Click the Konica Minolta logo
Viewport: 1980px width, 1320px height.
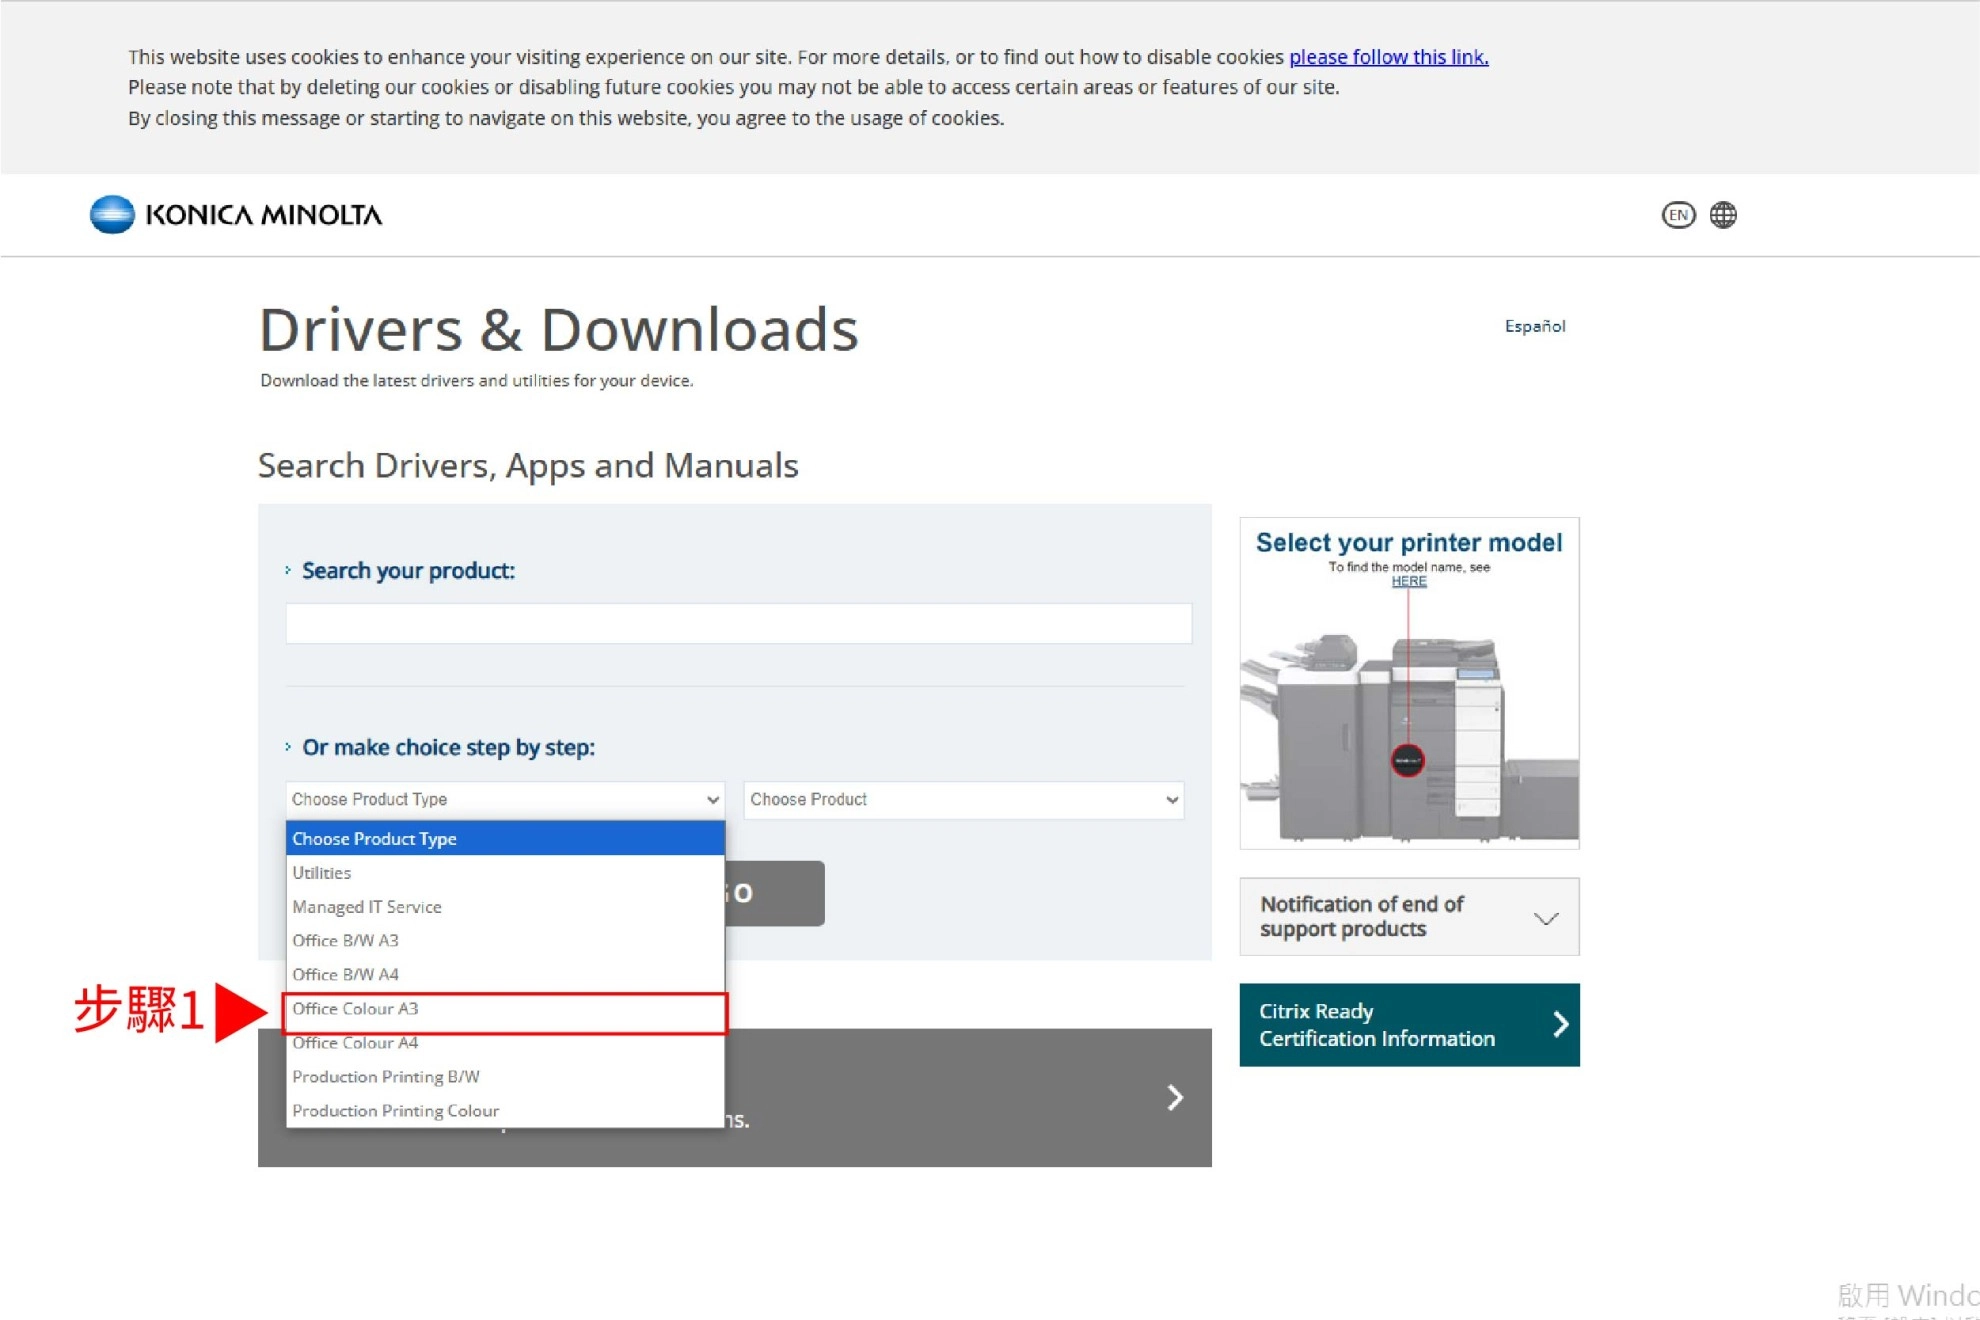(236, 214)
